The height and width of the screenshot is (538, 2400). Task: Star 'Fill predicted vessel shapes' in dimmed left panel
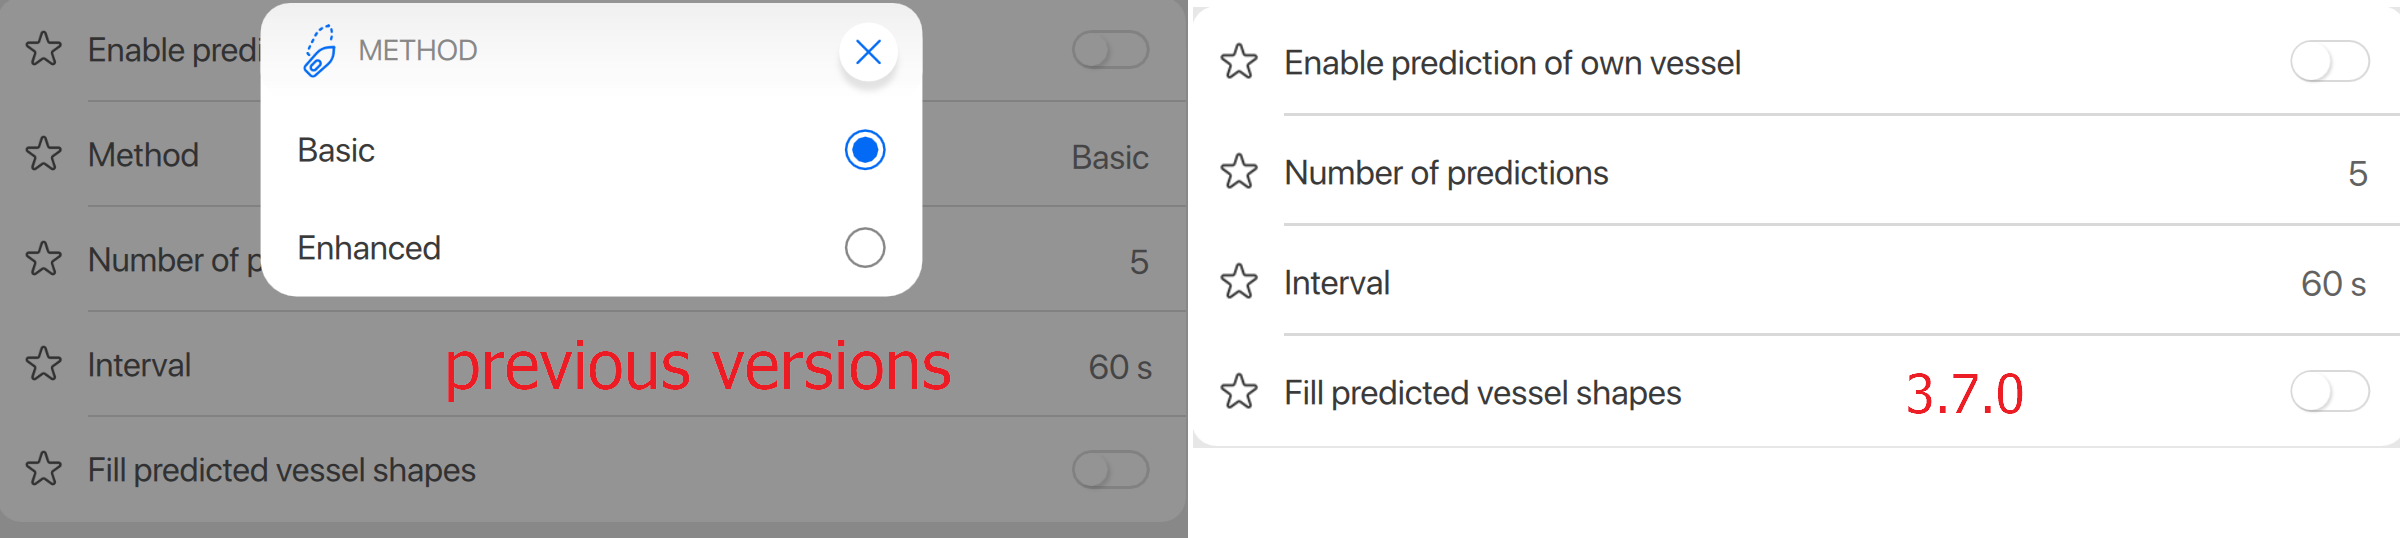[x=43, y=469]
